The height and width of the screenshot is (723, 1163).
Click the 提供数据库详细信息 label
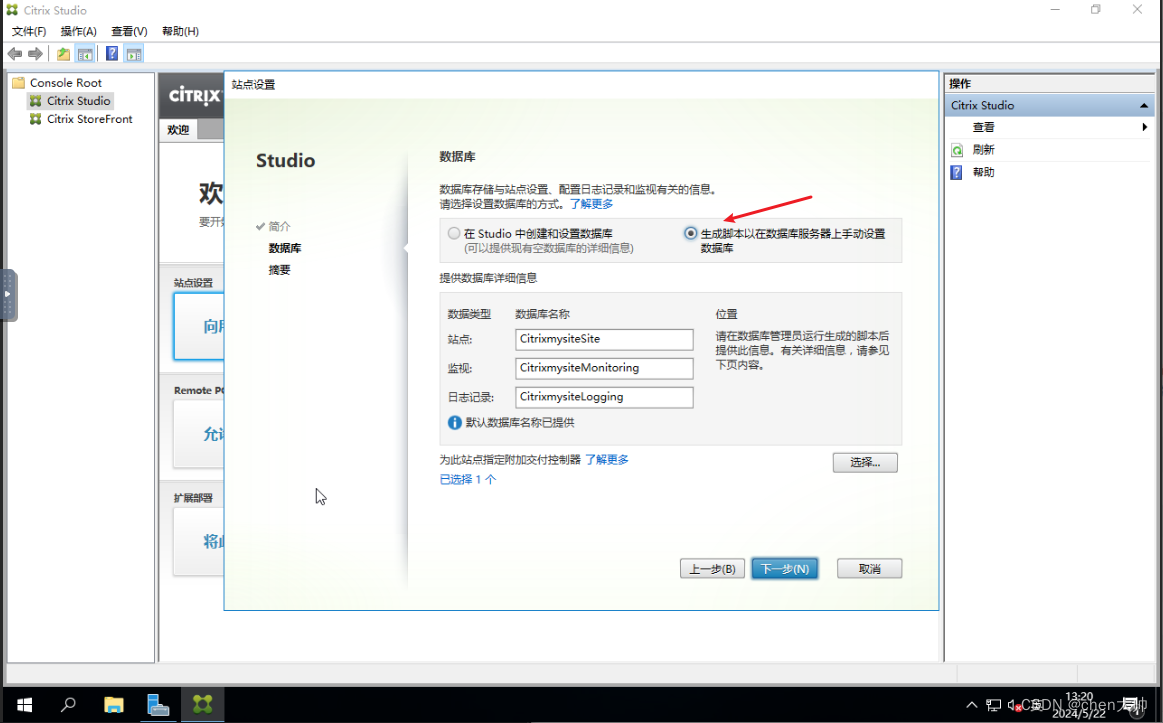click(488, 278)
